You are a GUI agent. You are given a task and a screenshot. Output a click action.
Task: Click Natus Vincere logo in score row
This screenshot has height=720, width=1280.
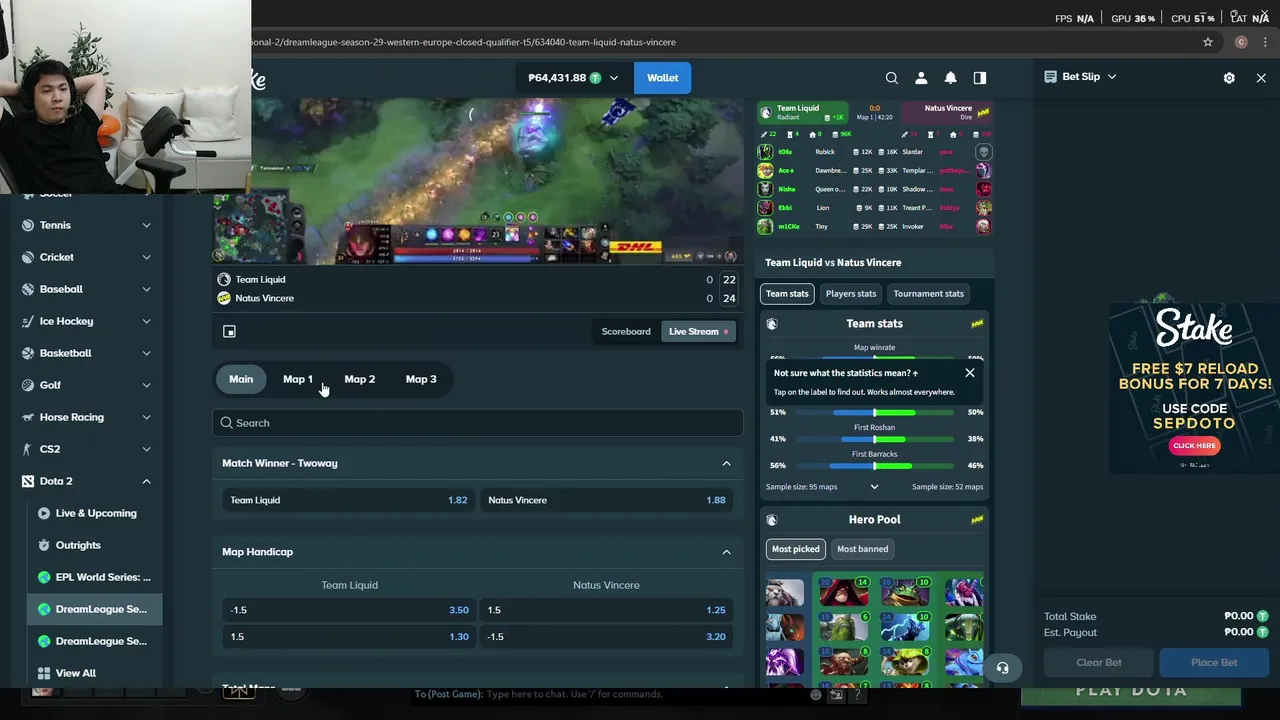(x=224, y=298)
